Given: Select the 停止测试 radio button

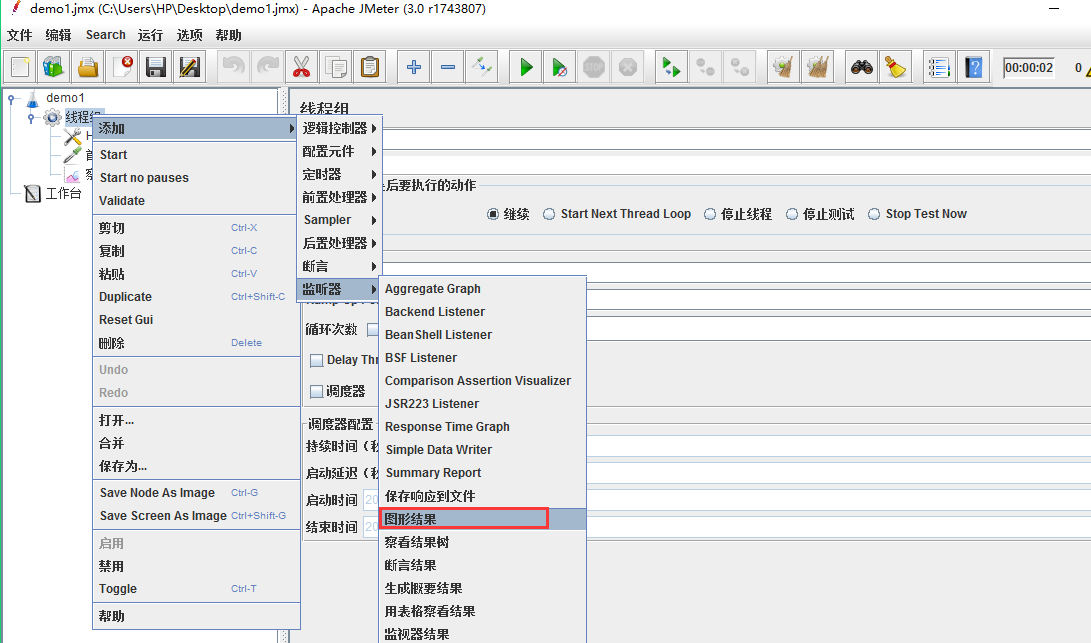Looking at the screenshot, I should 792,214.
